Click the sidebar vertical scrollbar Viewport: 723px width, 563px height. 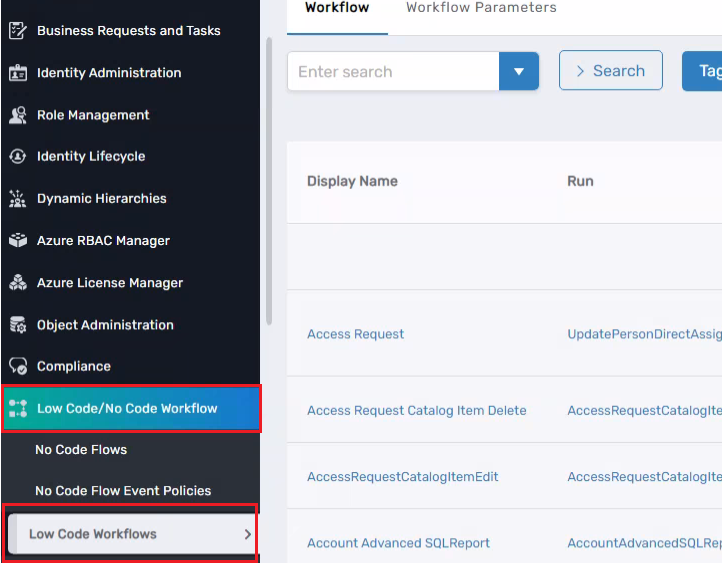click(269, 181)
